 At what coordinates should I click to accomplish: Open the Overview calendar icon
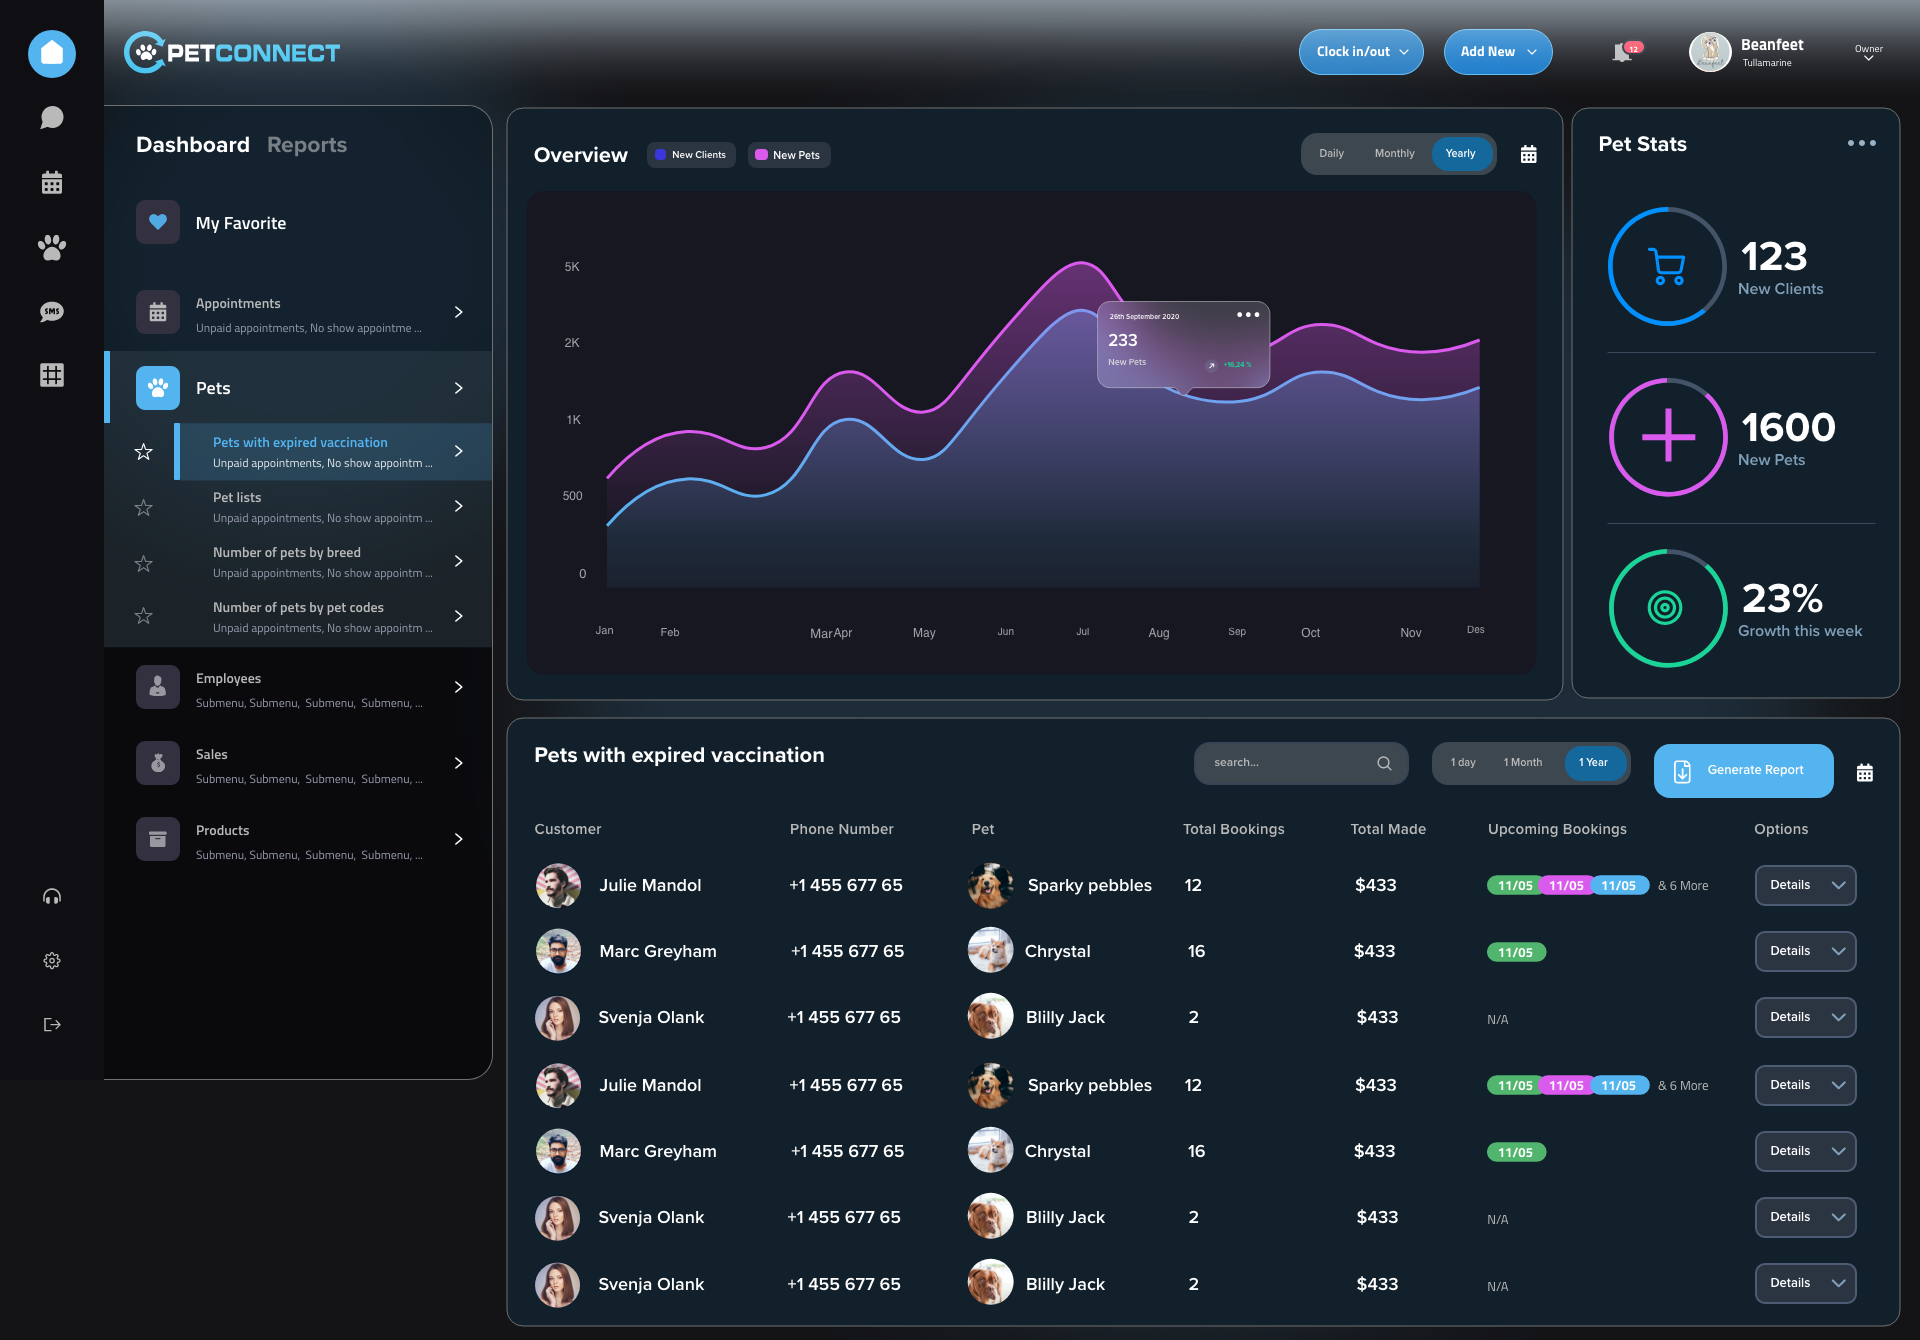[x=1528, y=154]
